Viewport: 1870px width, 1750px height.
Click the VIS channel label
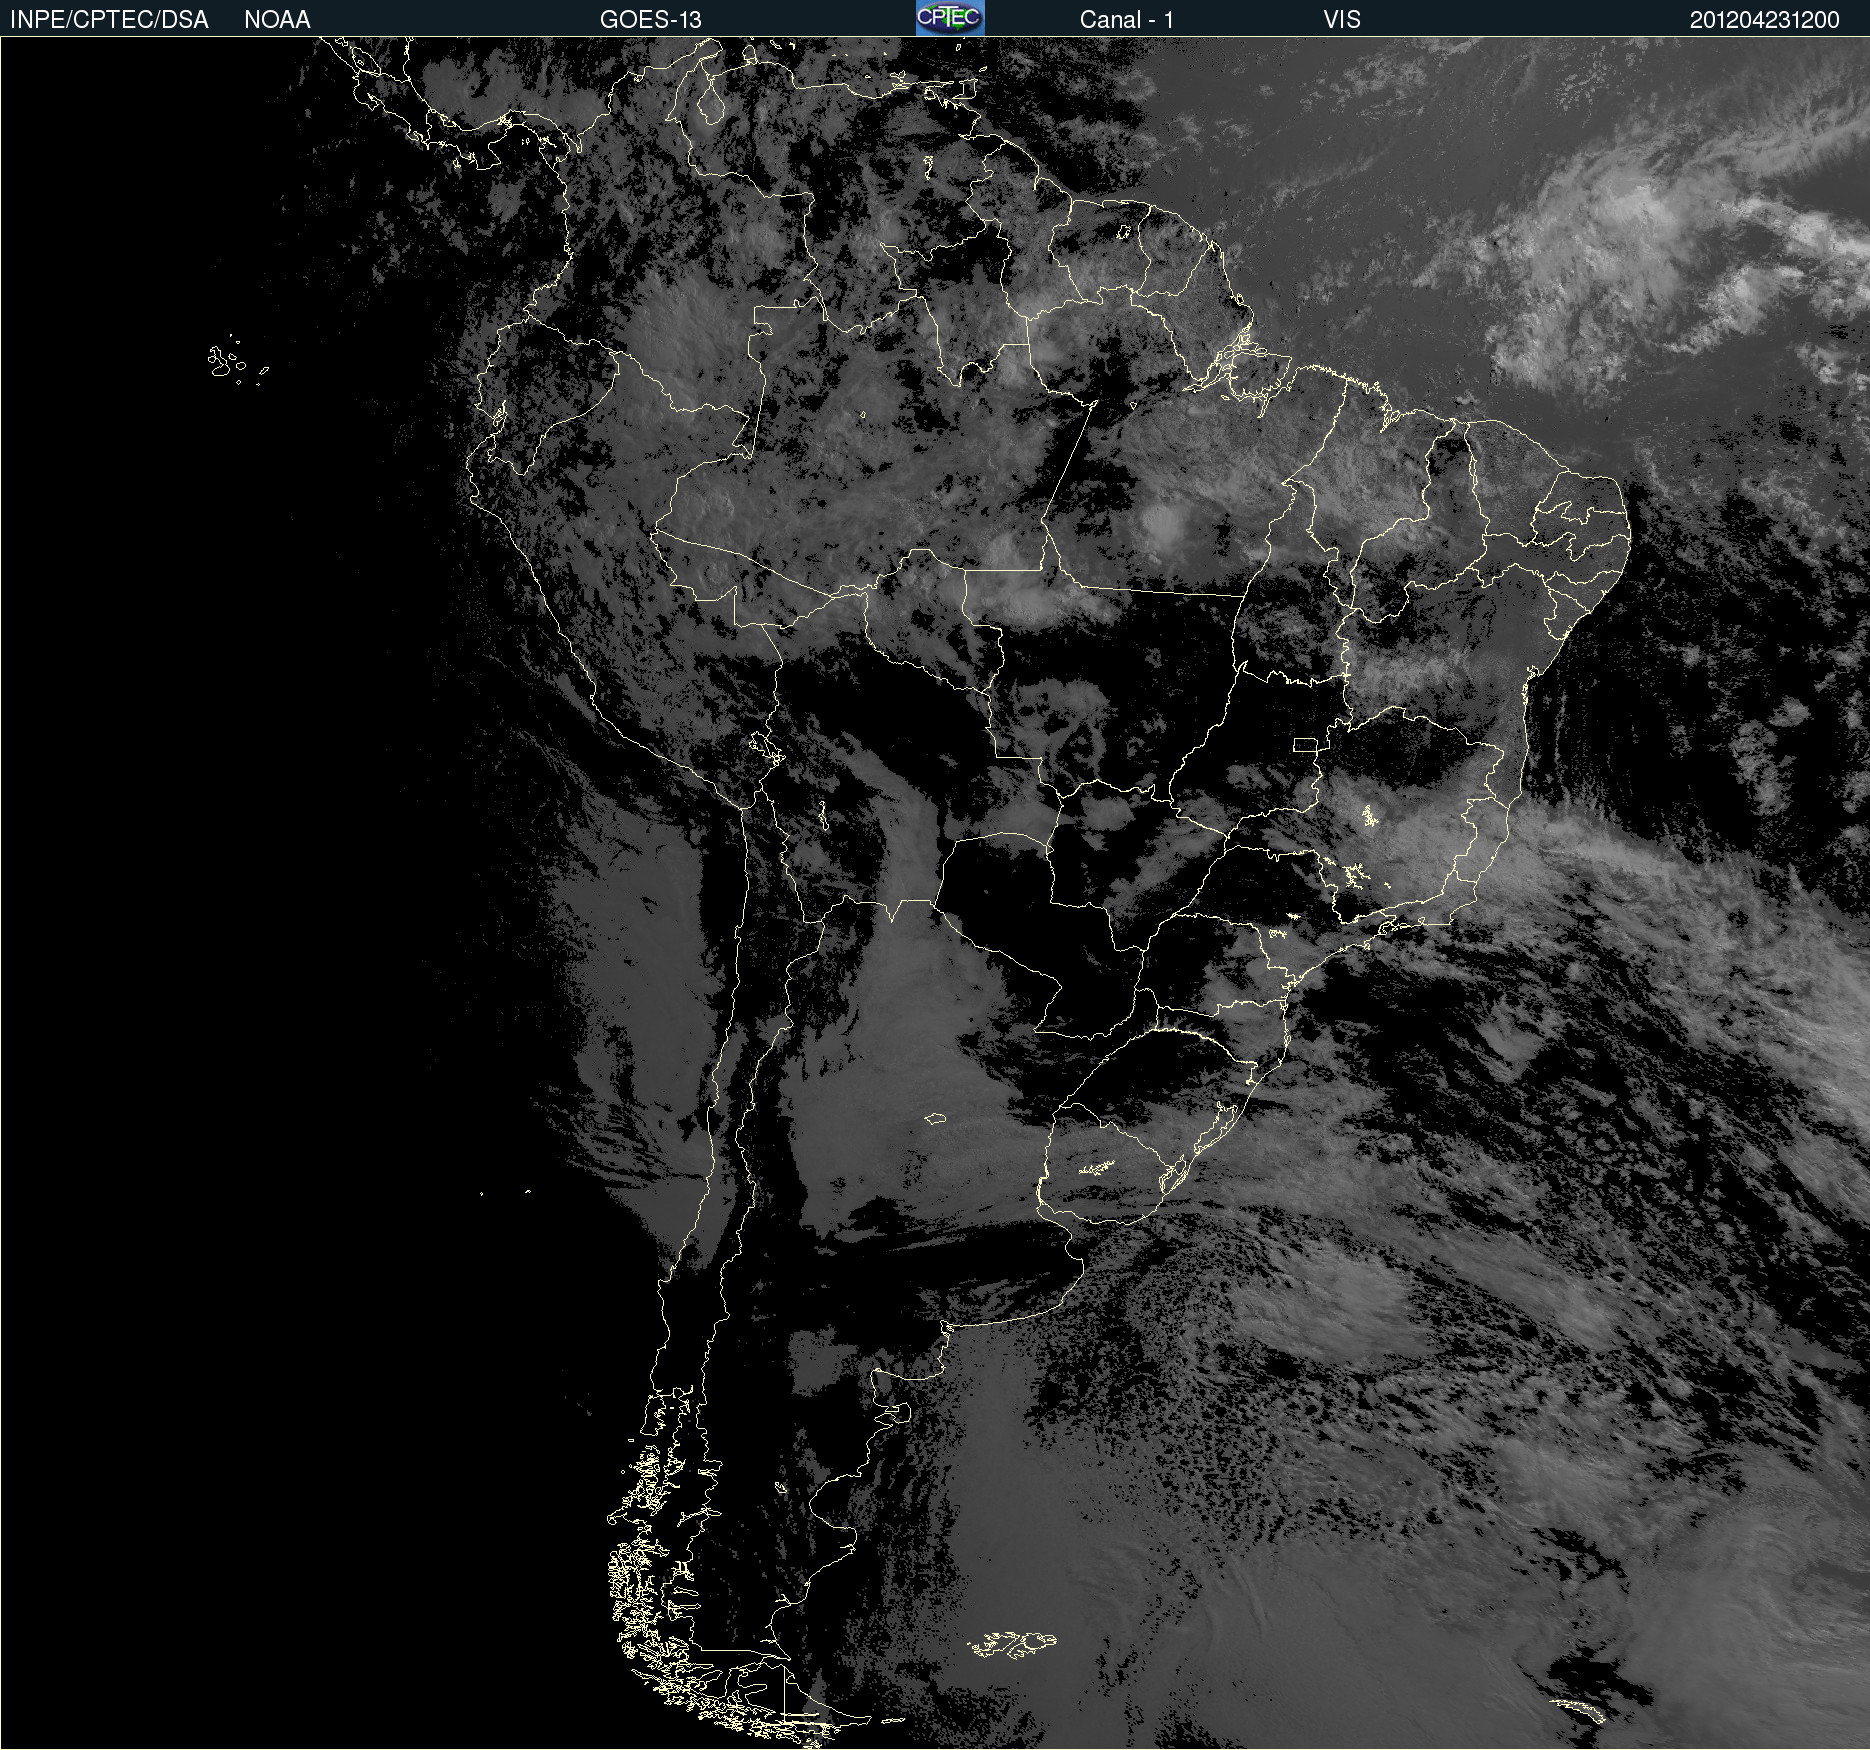pos(1342,20)
